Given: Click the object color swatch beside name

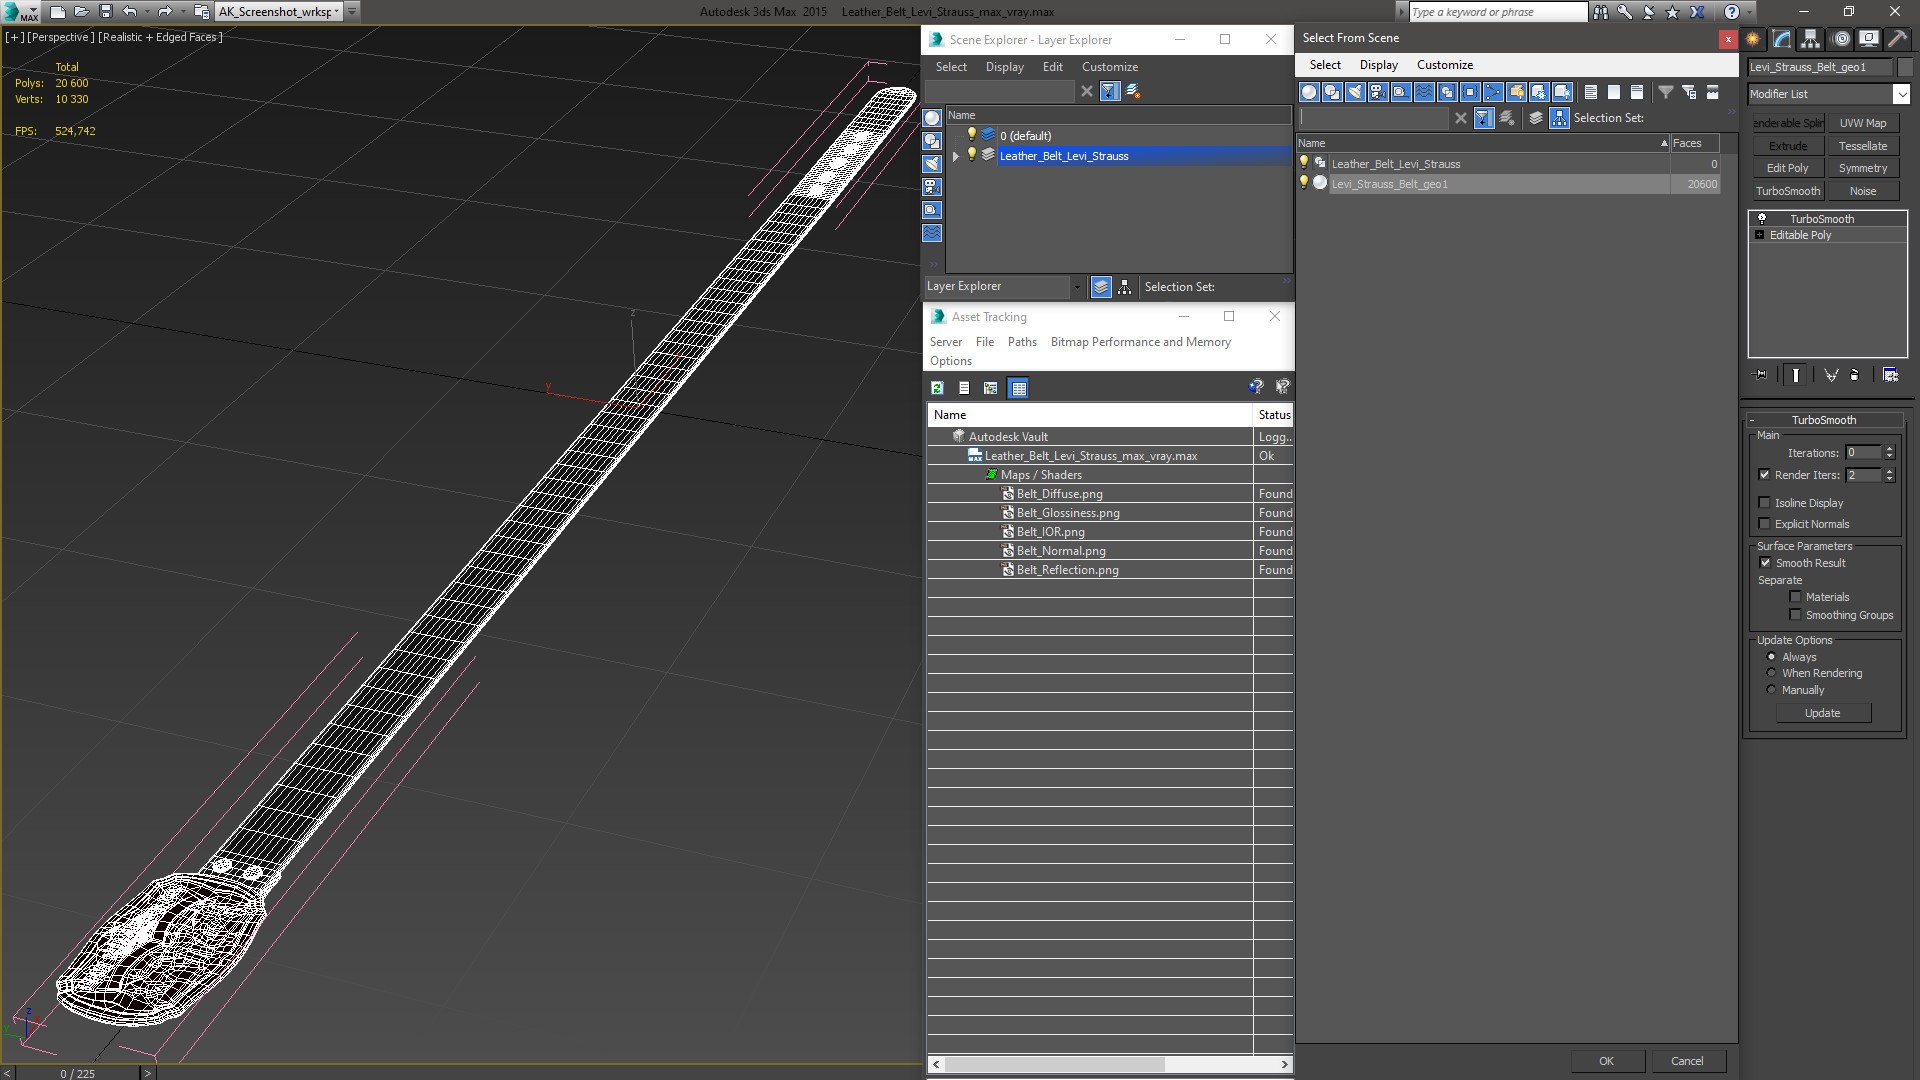Looking at the screenshot, I should coord(1905,67).
